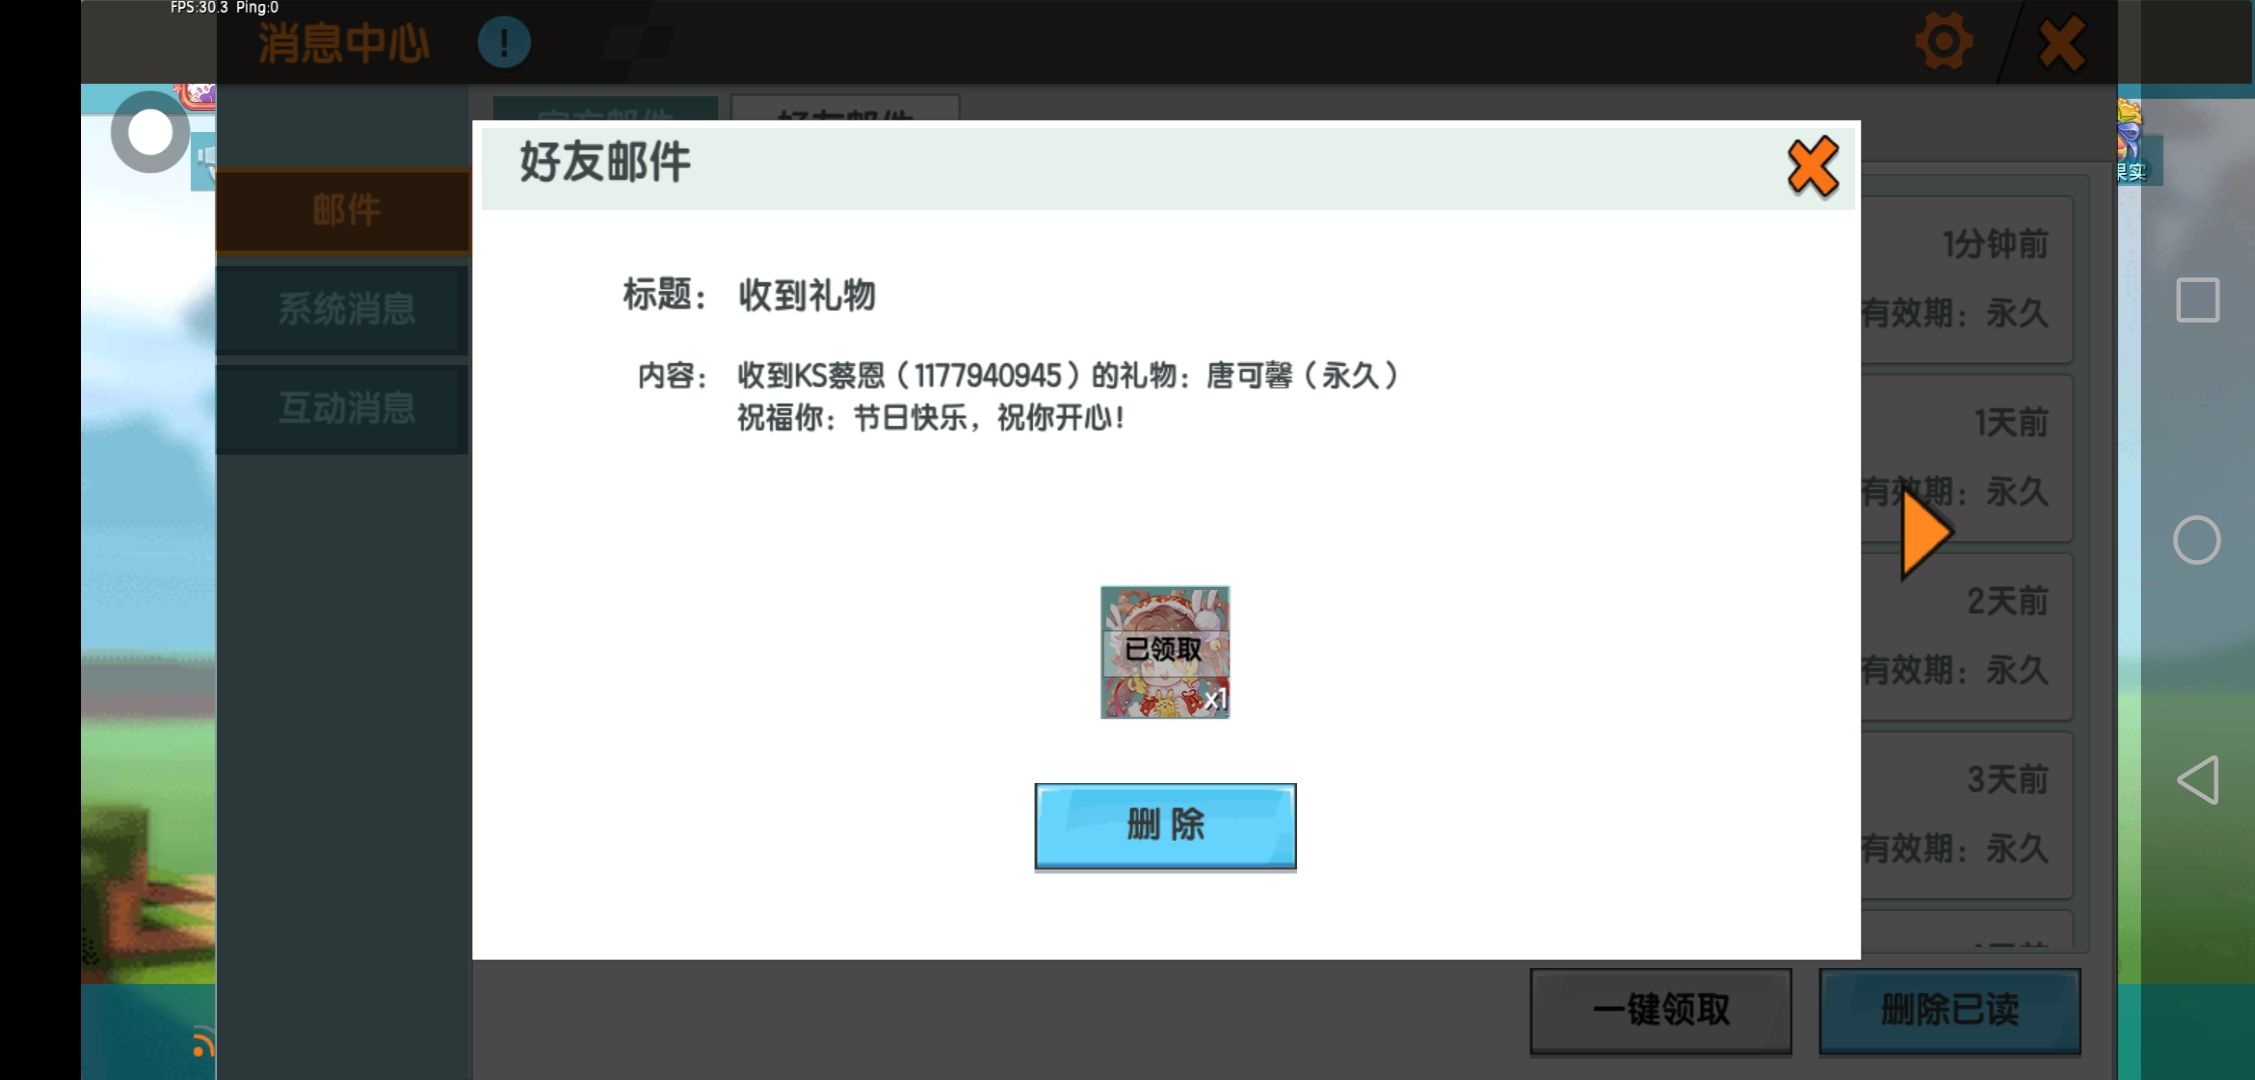Image resolution: width=2255 pixels, height=1080 pixels.
Task: Click the 删除已读 button
Action: tap(1949, 1010)
